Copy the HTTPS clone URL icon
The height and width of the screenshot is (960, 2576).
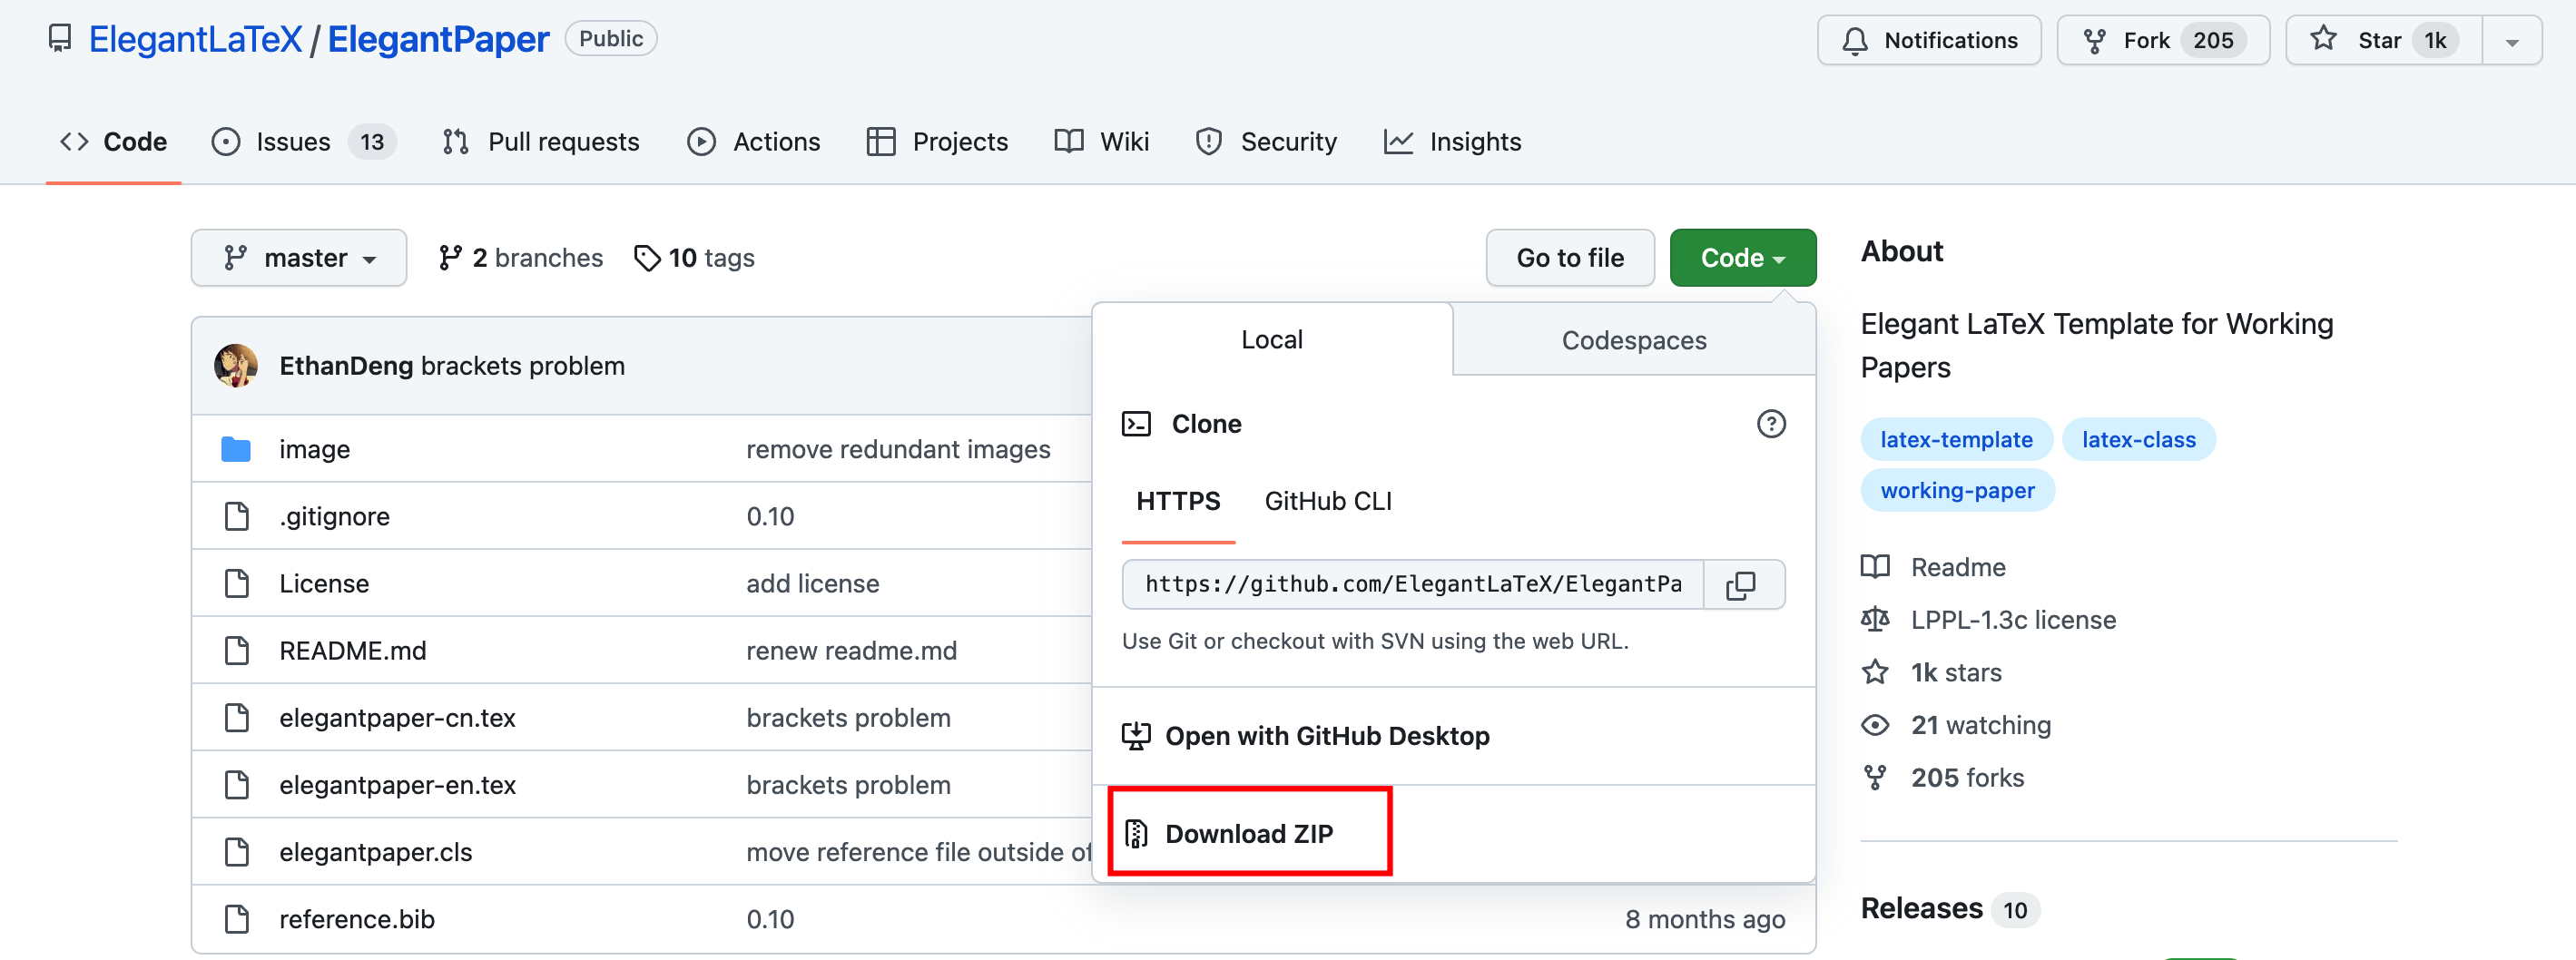click(1741, 585)
